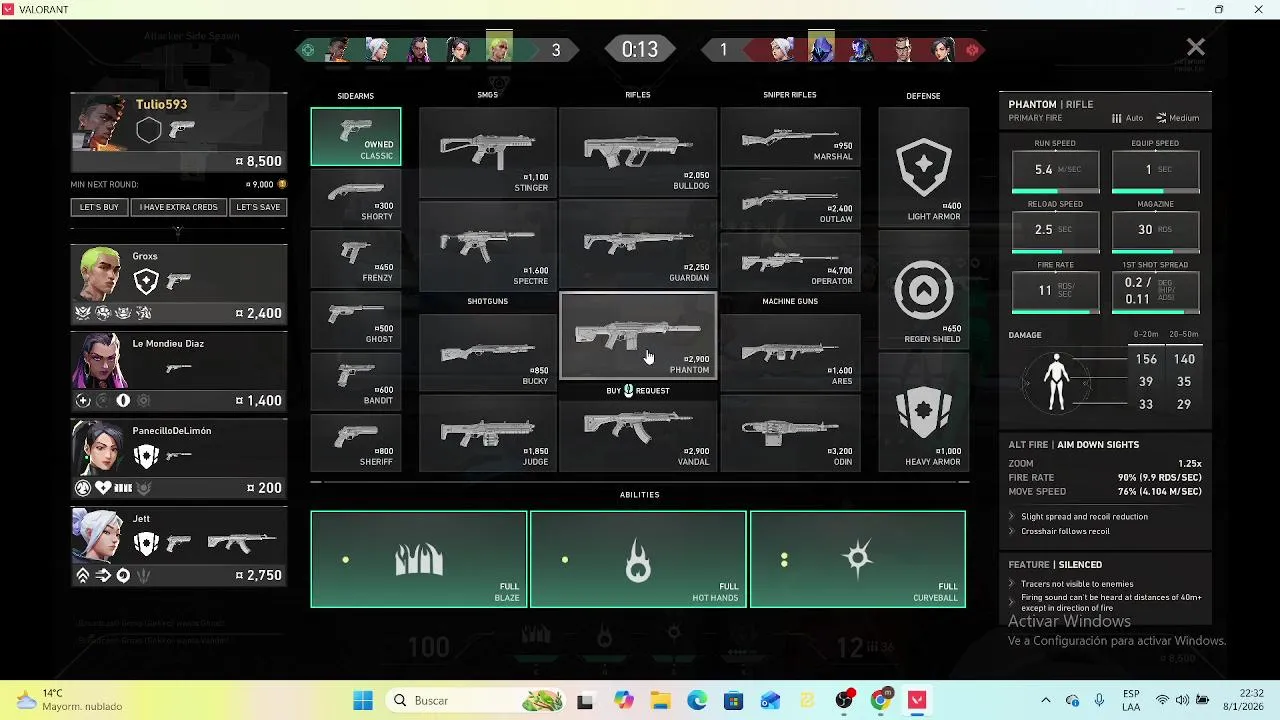Click the Buscar taskbar search box

477,700
